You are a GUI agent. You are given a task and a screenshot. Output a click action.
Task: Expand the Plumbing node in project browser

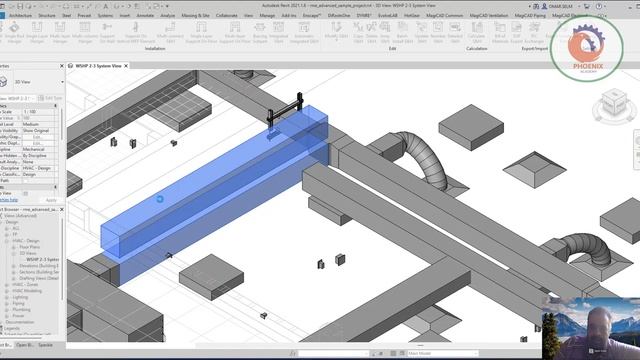pyautogui.click(x=7, y=309)
